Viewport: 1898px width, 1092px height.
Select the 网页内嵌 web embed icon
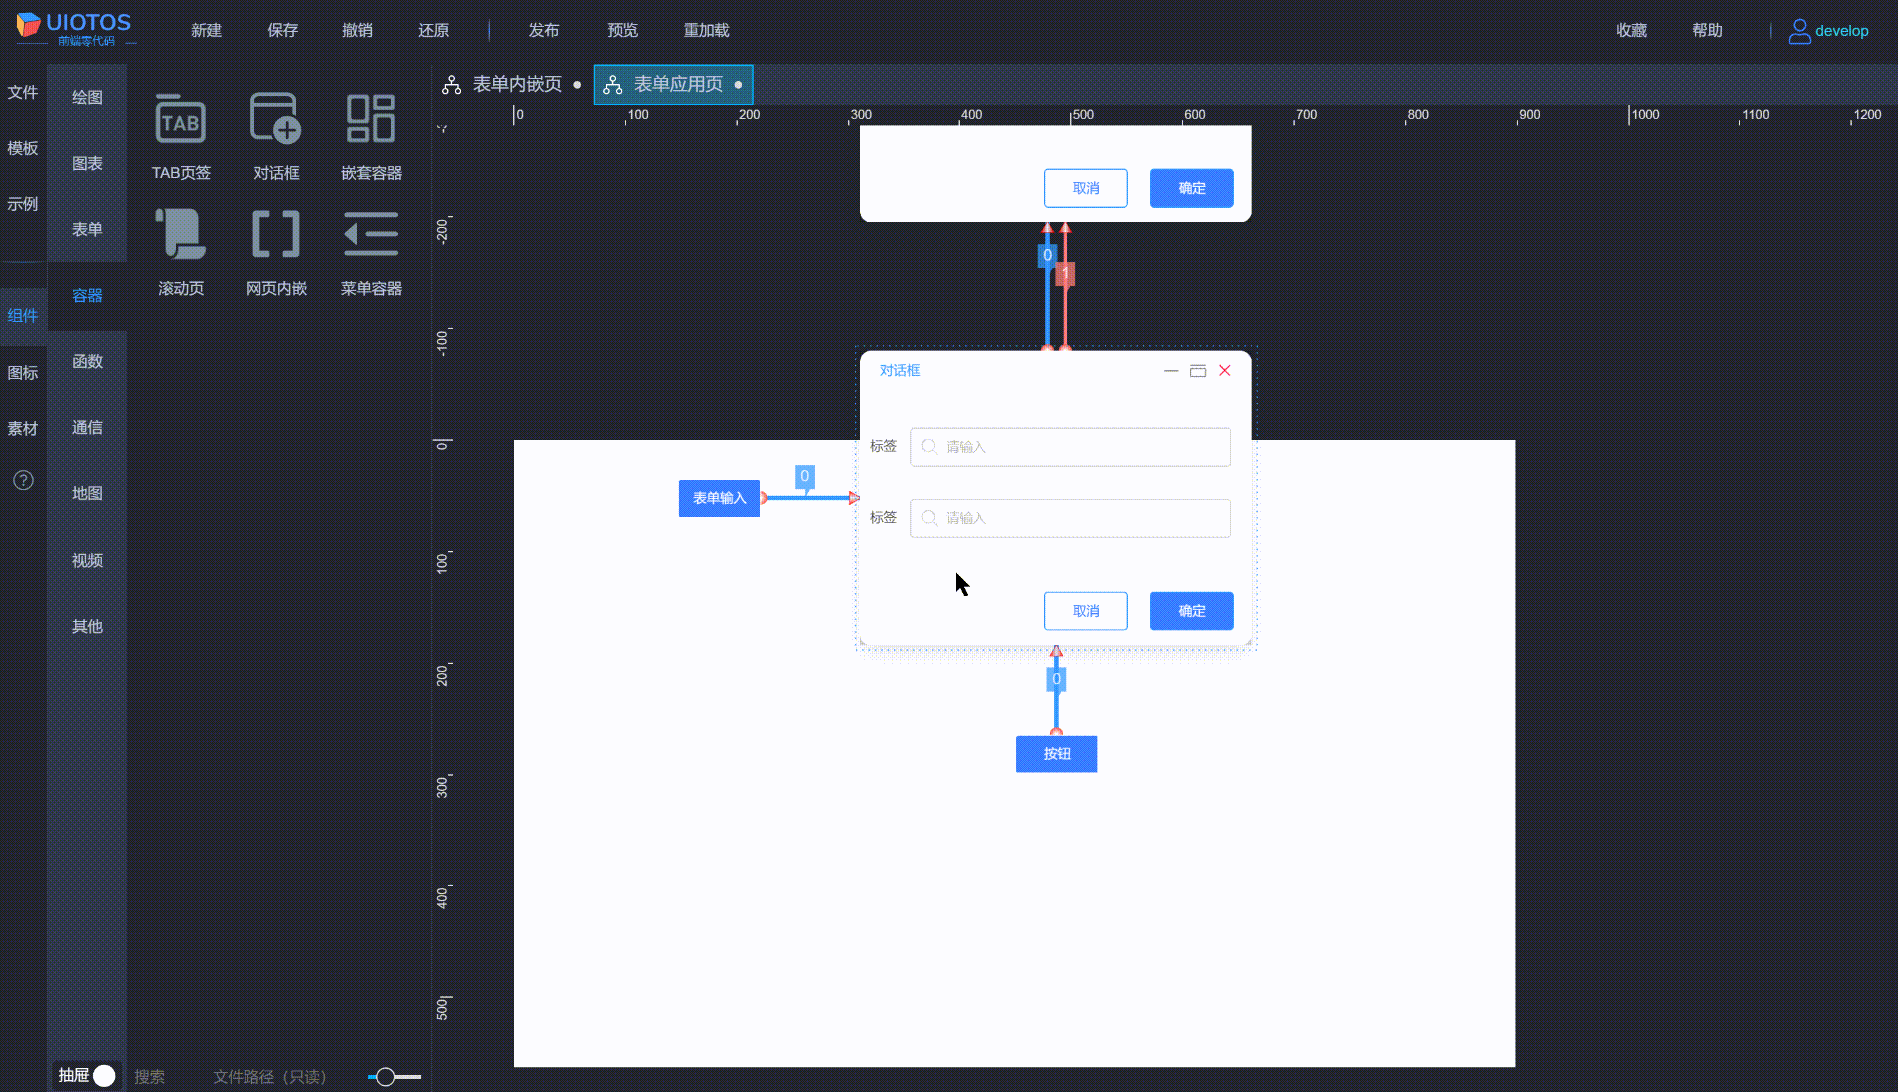pos(276,235)
